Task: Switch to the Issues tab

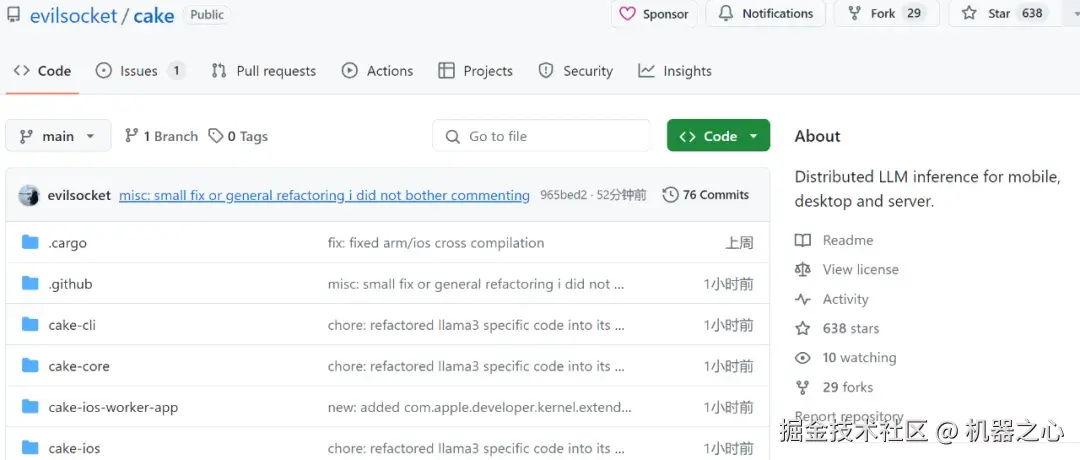Action: tap(140, 71)
